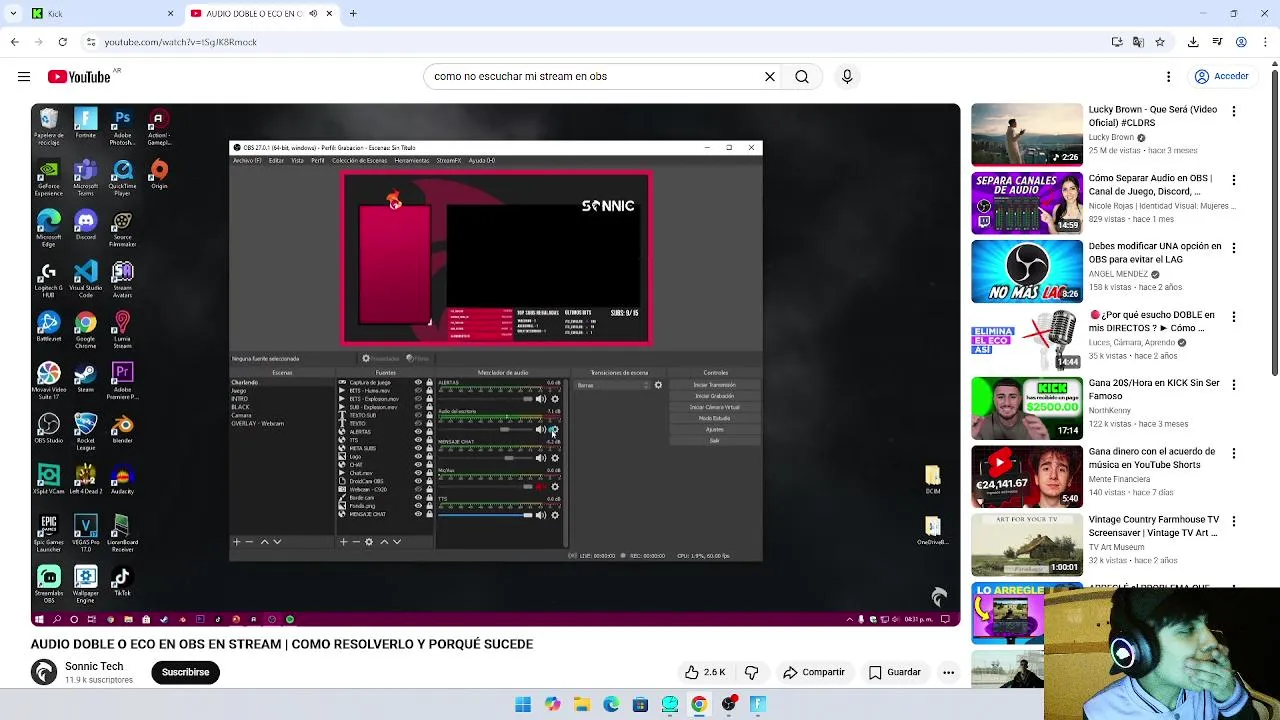Reload the page in Chrome
The height and width of the screenshot is (720, 1280).
[62, 42]
